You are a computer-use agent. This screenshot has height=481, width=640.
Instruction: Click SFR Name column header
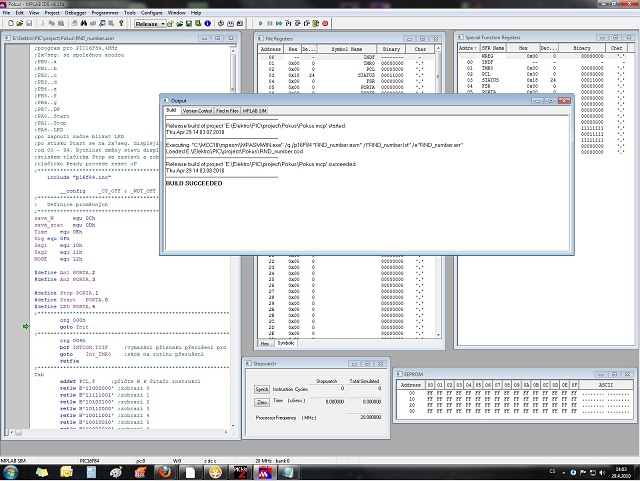pyautogui.click(x=492, y=48)
